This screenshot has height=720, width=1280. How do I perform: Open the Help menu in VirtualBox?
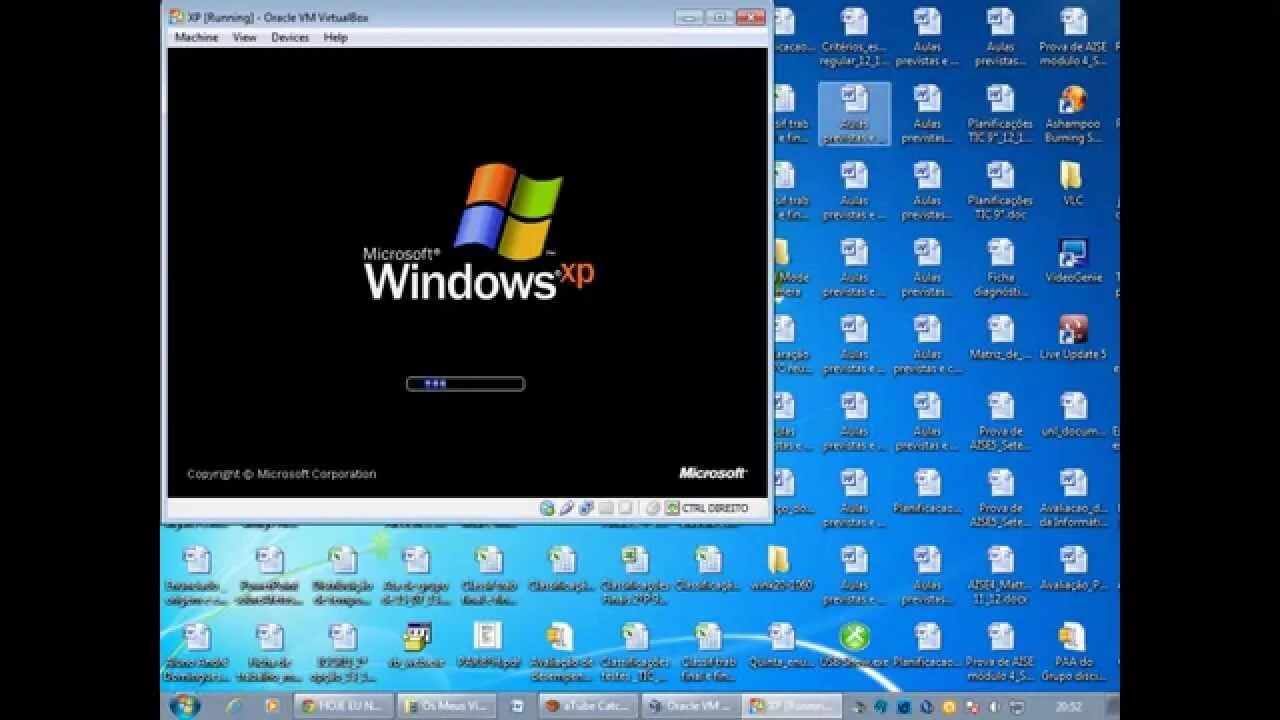click(x=335, y=37)
